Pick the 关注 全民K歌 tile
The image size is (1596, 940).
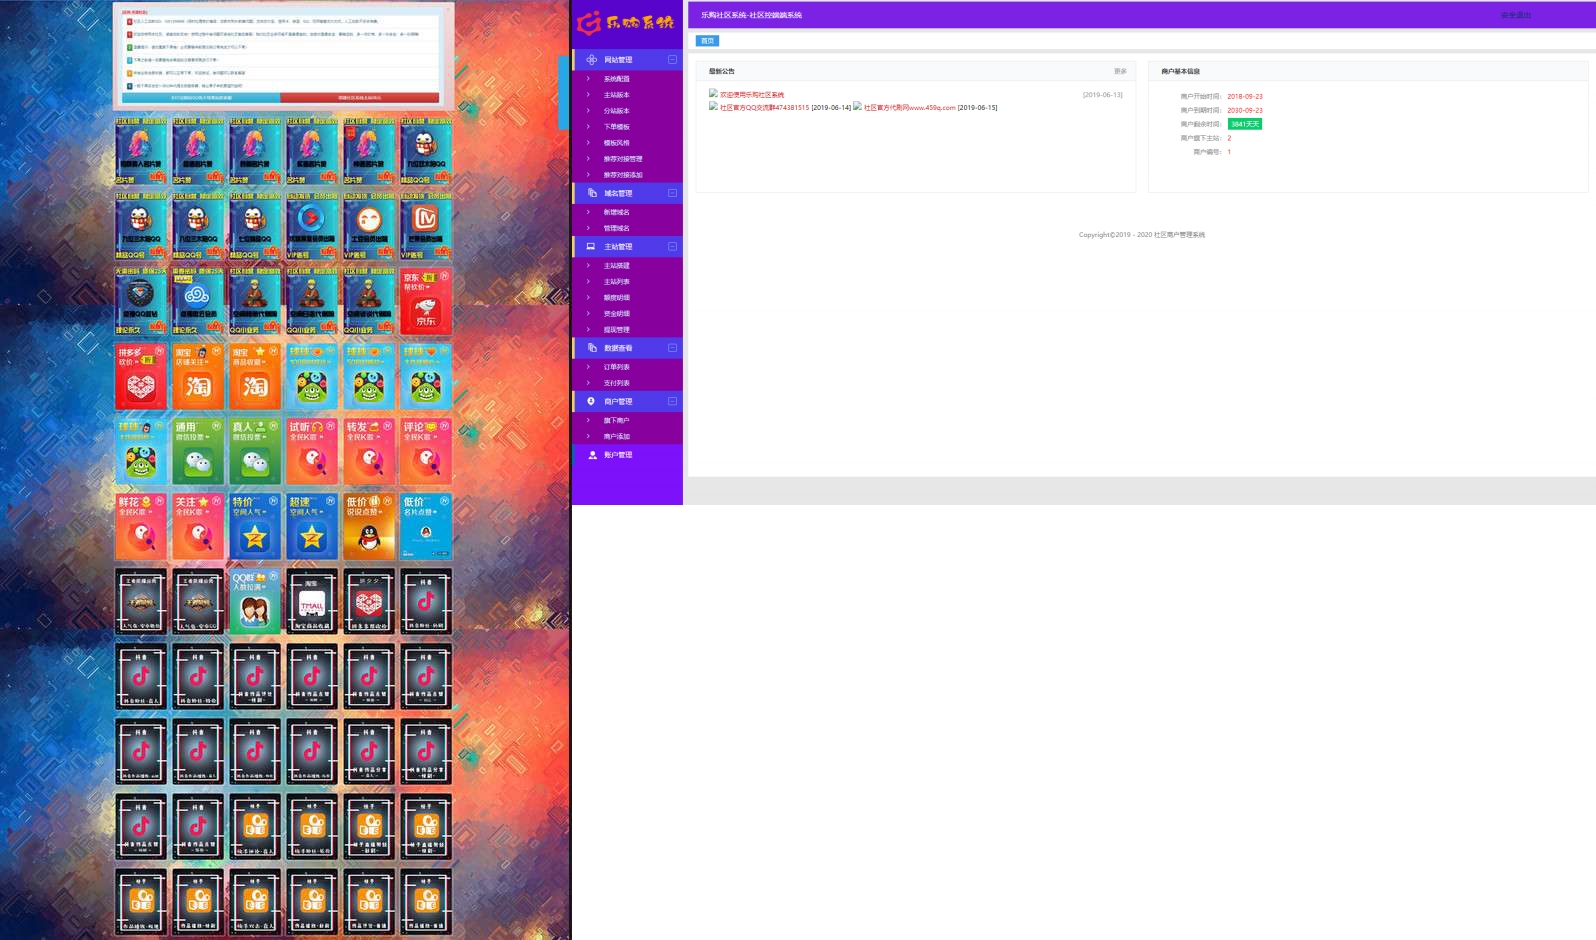(x=198, y=526)
